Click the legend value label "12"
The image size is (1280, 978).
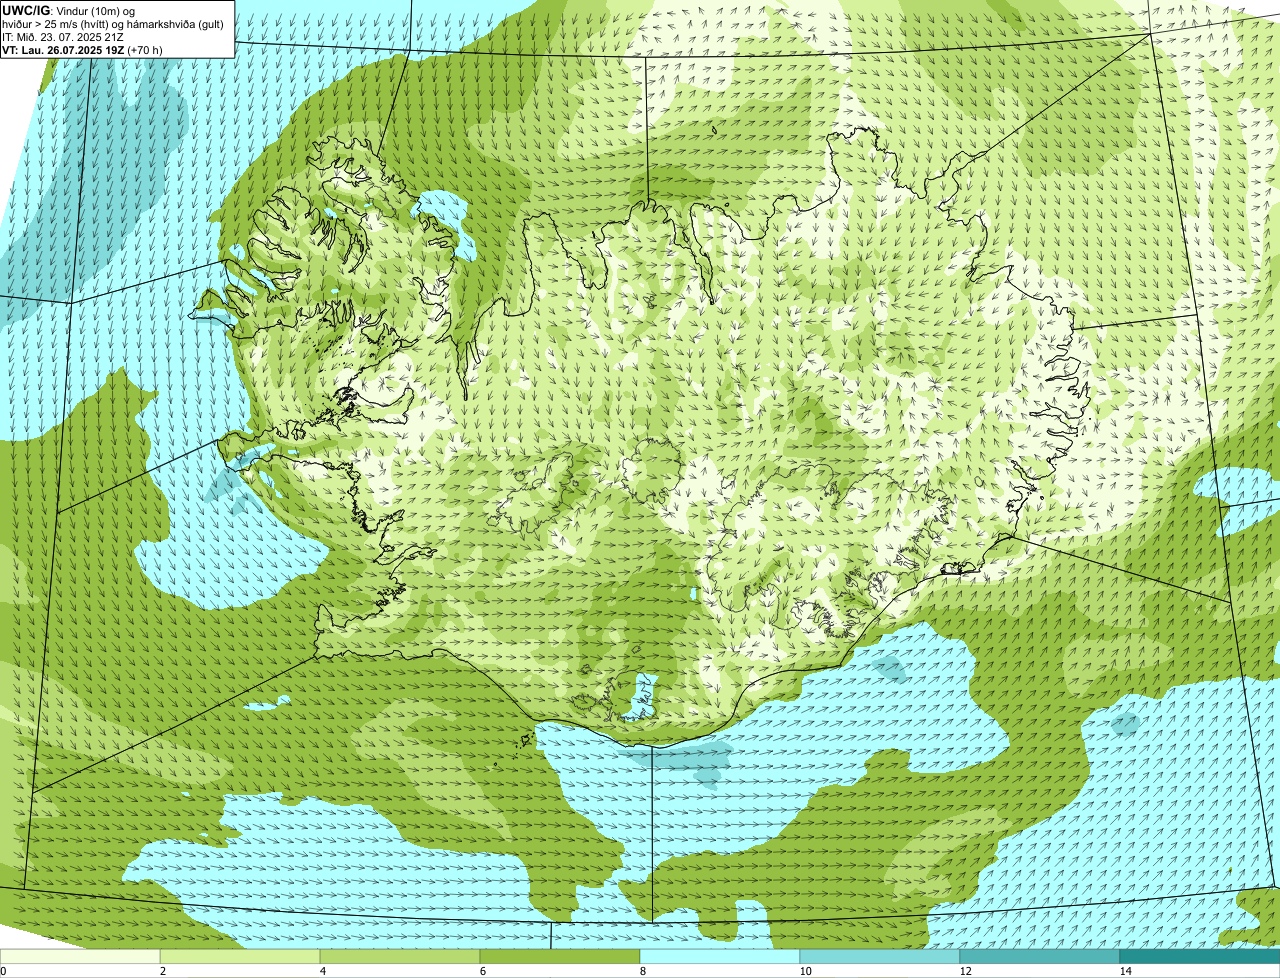click(x=965, y=971)
